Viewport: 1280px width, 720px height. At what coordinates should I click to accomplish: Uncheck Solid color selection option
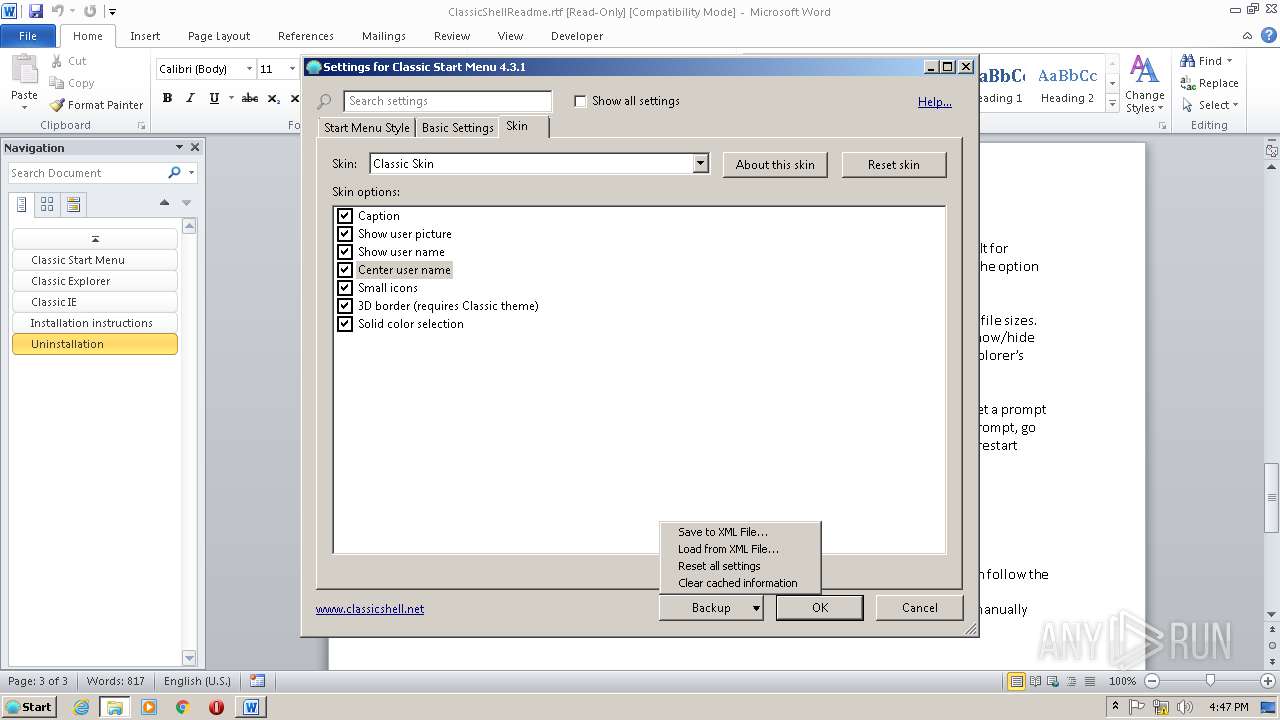(345, 324)
